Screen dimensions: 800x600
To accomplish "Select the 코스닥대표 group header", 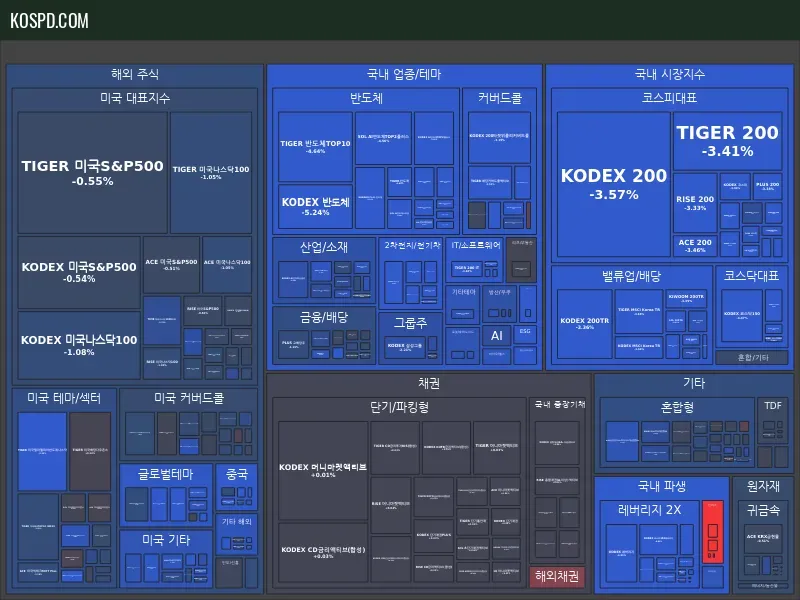I will 752,276.
